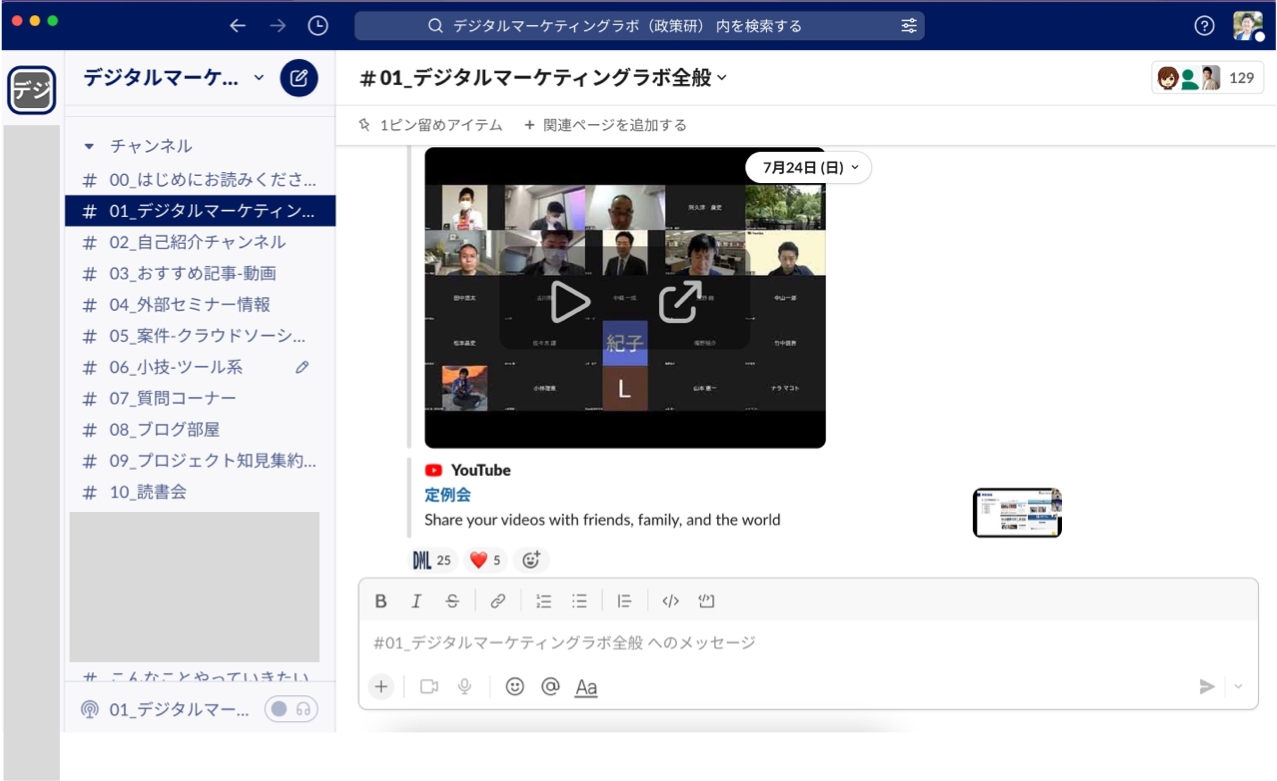Viewport: 1277px width, 781px height.
Task: Open channel 10_読書会
Action: (x=200, y=492)
